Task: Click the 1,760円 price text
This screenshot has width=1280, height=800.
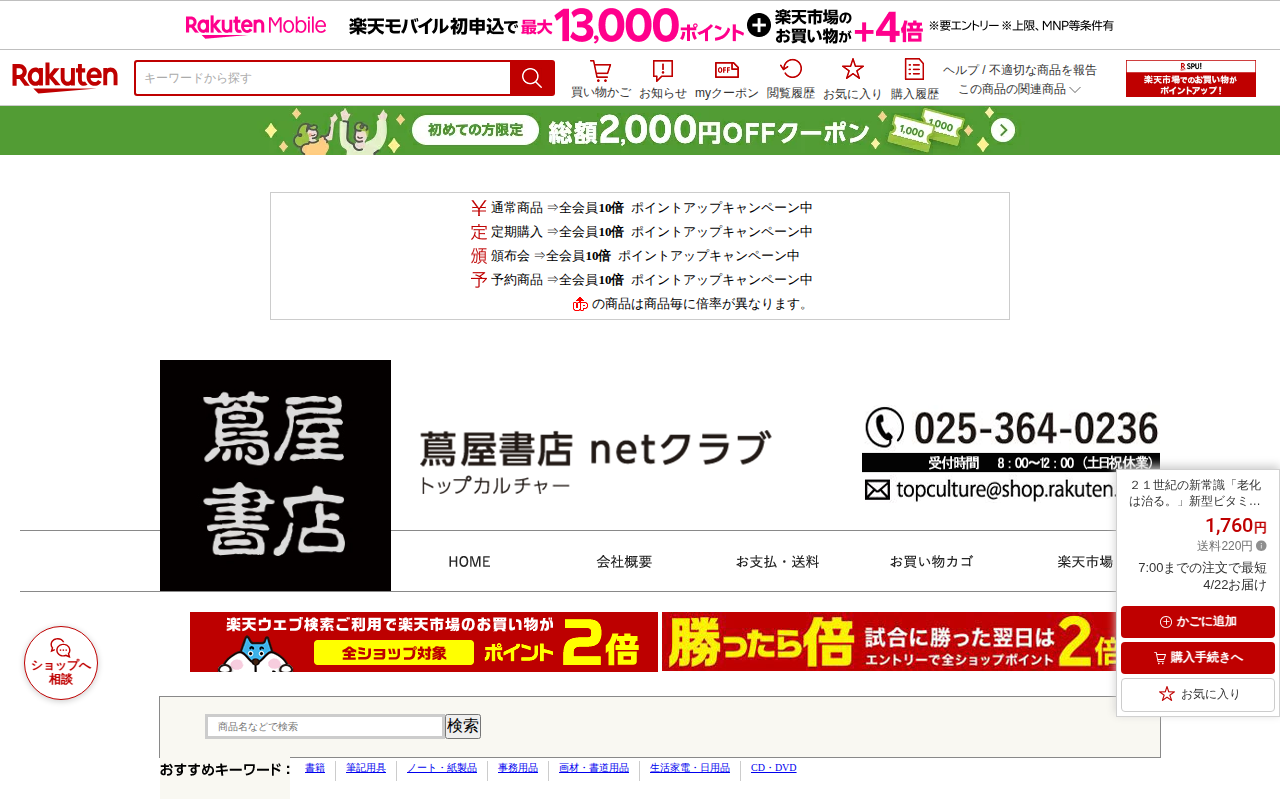Action: [x=1236, y=525]
